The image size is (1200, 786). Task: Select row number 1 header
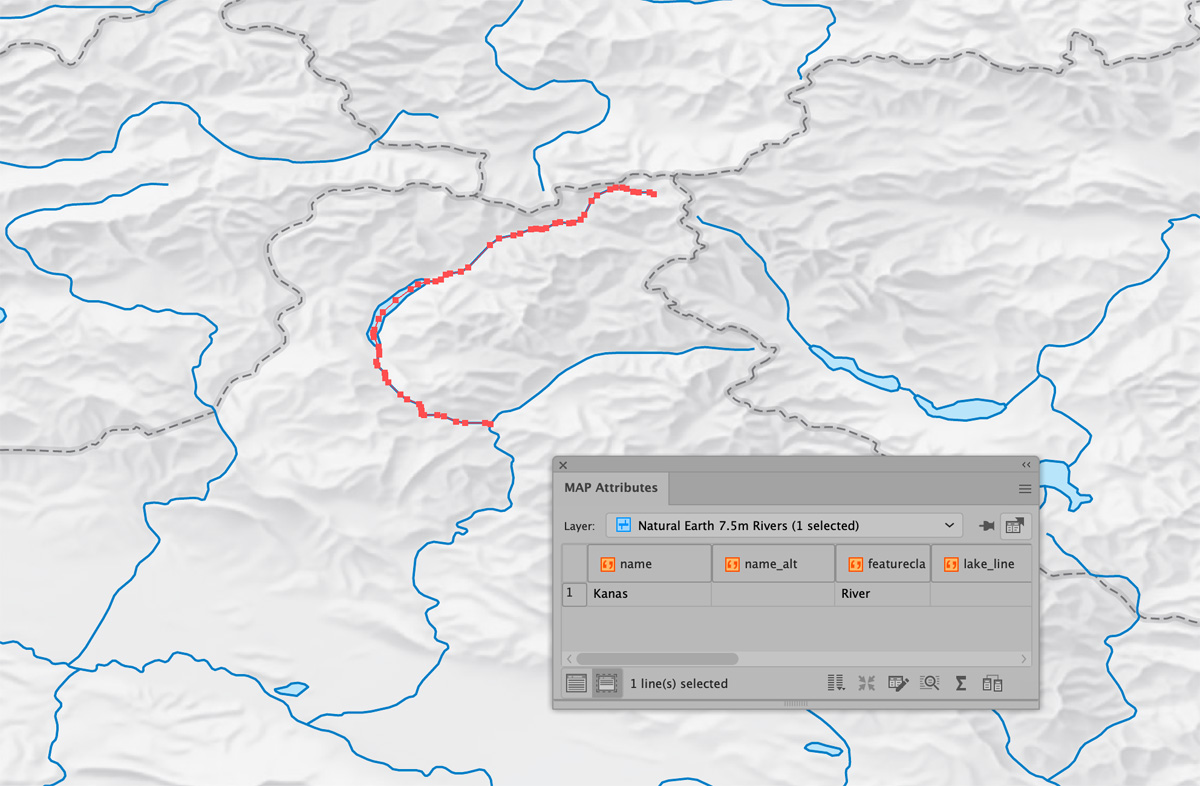pyautogui.click(x=574, y=594)
